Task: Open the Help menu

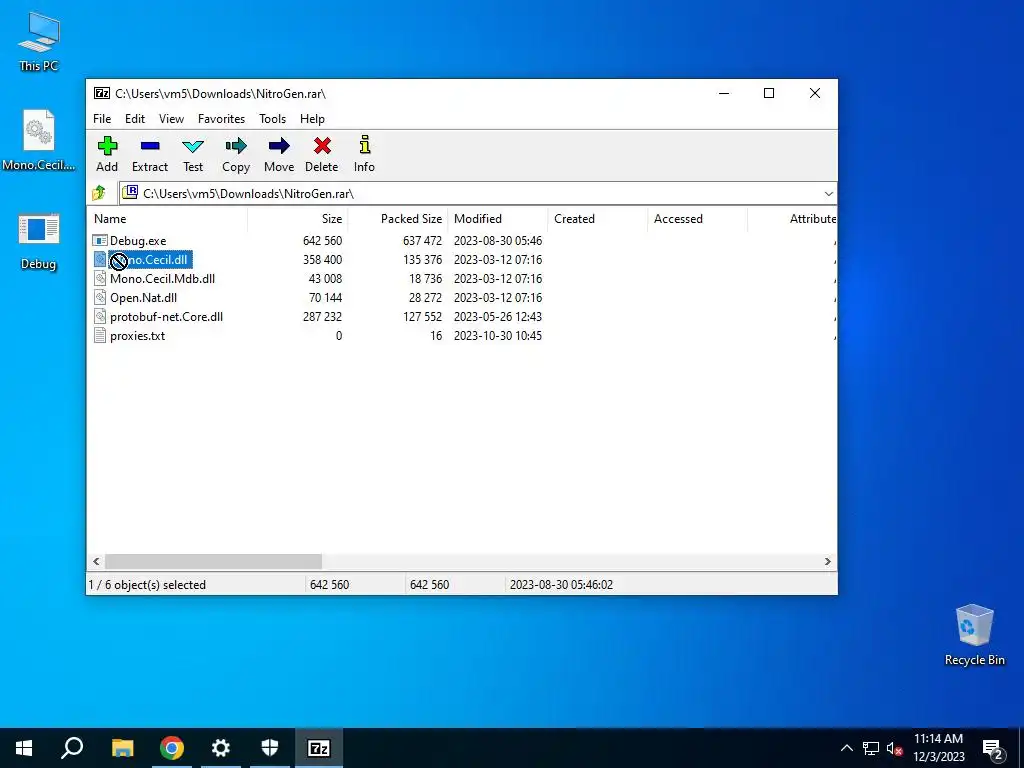Action: point(312,119)
